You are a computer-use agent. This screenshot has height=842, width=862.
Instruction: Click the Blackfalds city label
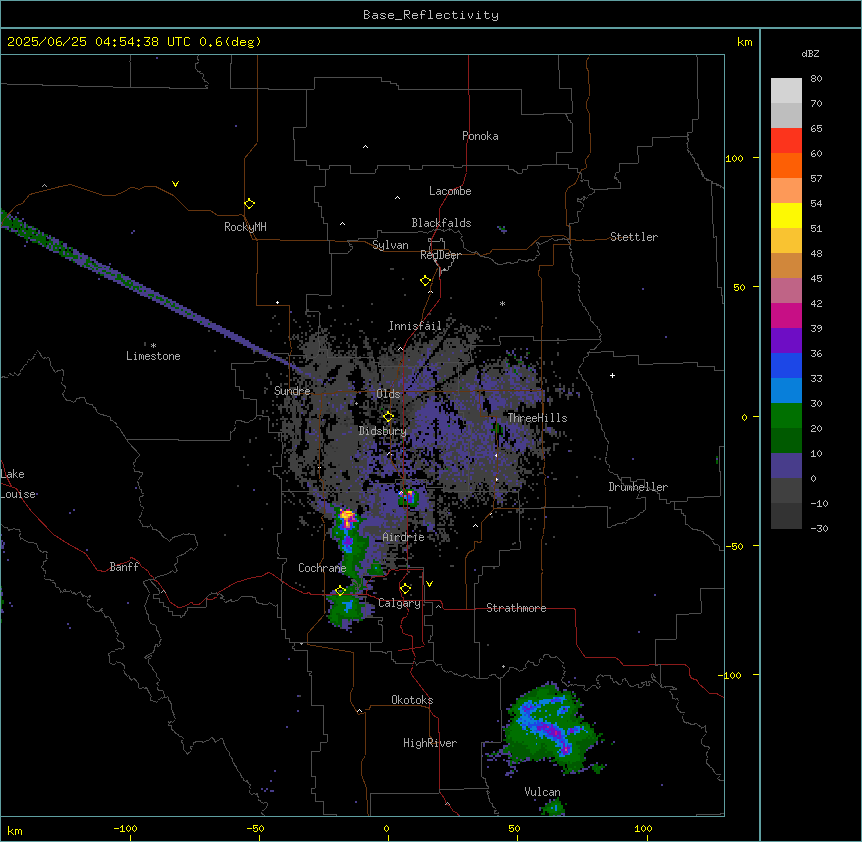(x=441, y=223)
